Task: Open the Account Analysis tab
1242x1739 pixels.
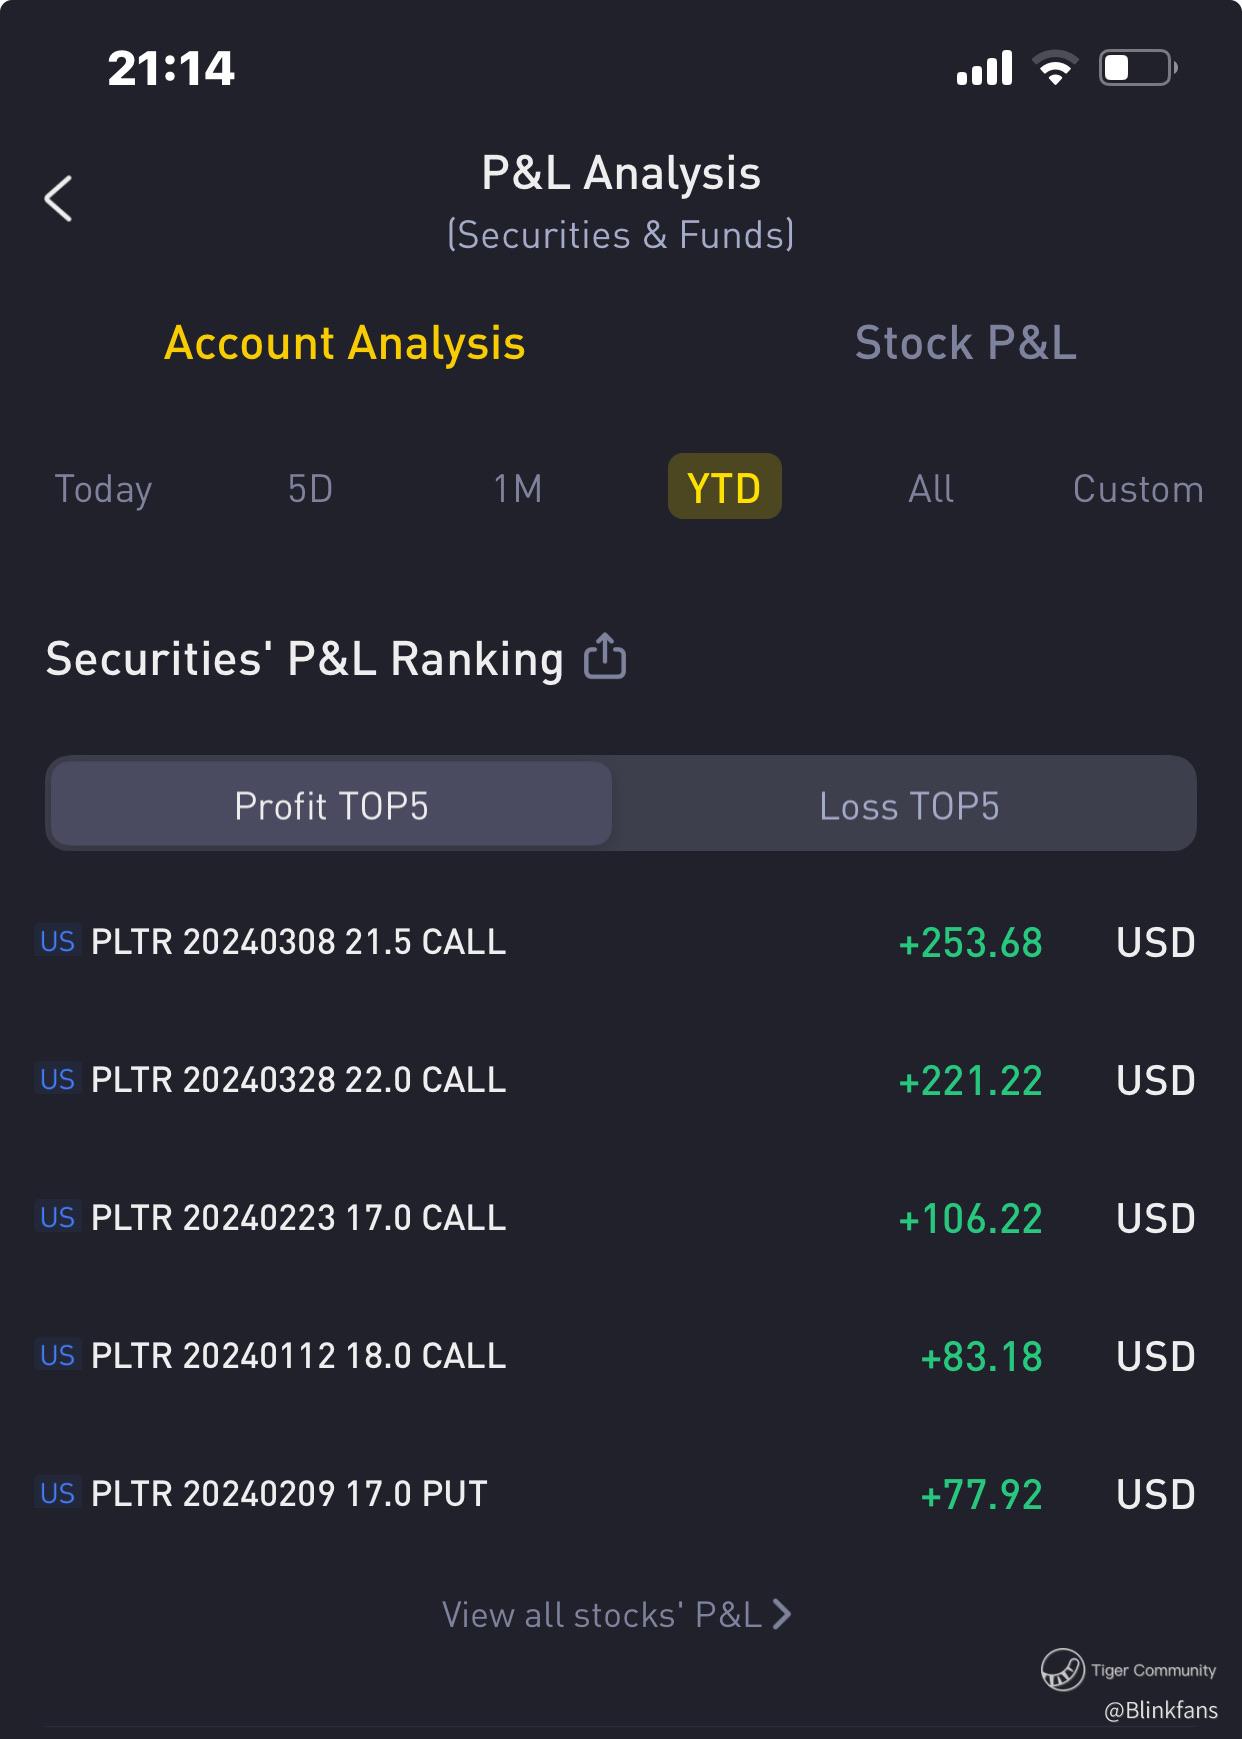Action: pos(345,343)
